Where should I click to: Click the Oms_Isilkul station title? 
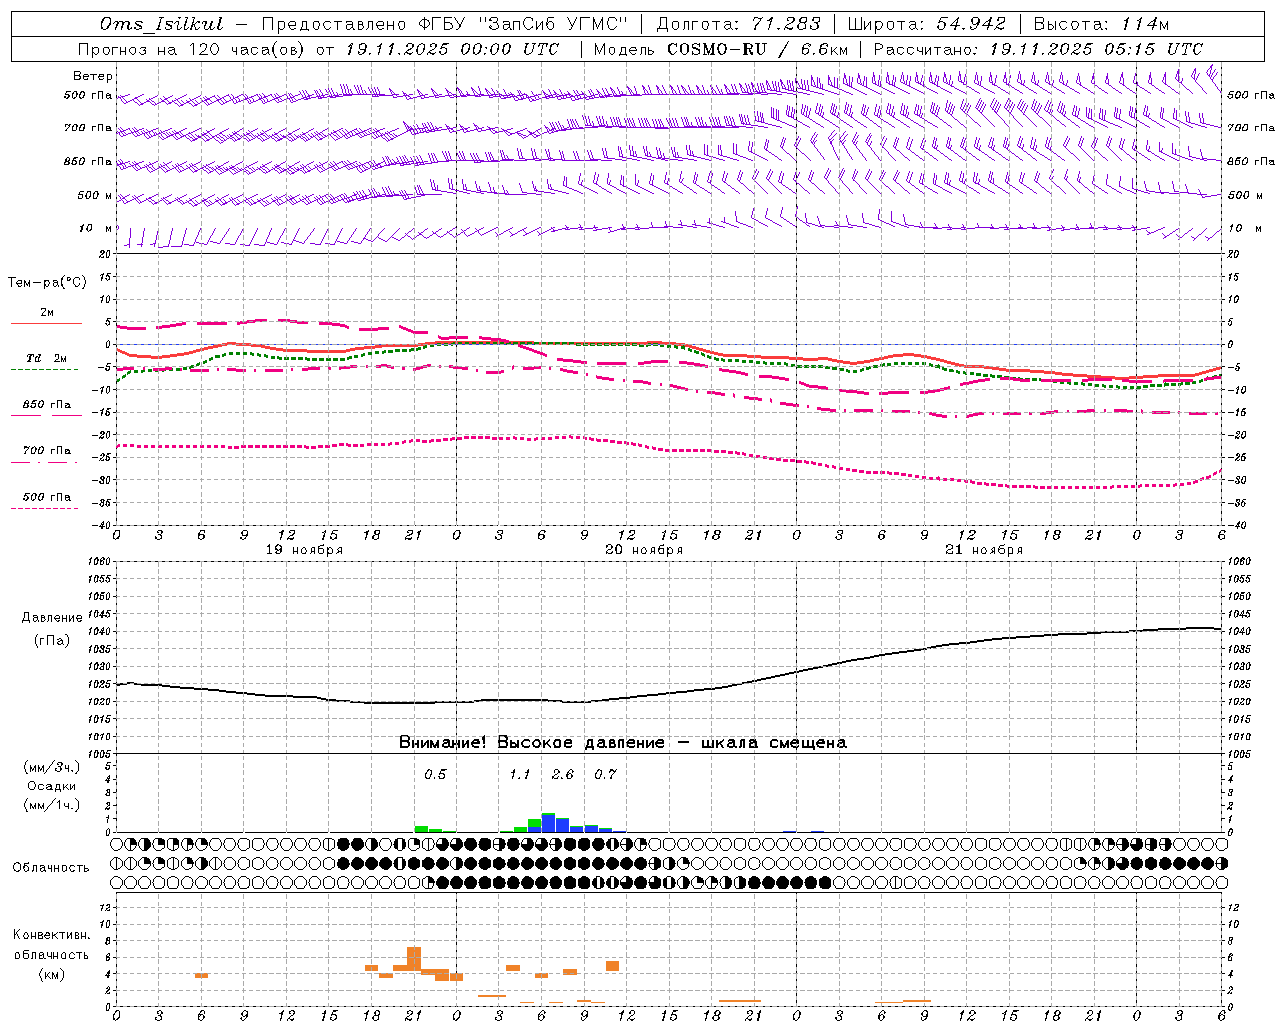pos(161,24)
